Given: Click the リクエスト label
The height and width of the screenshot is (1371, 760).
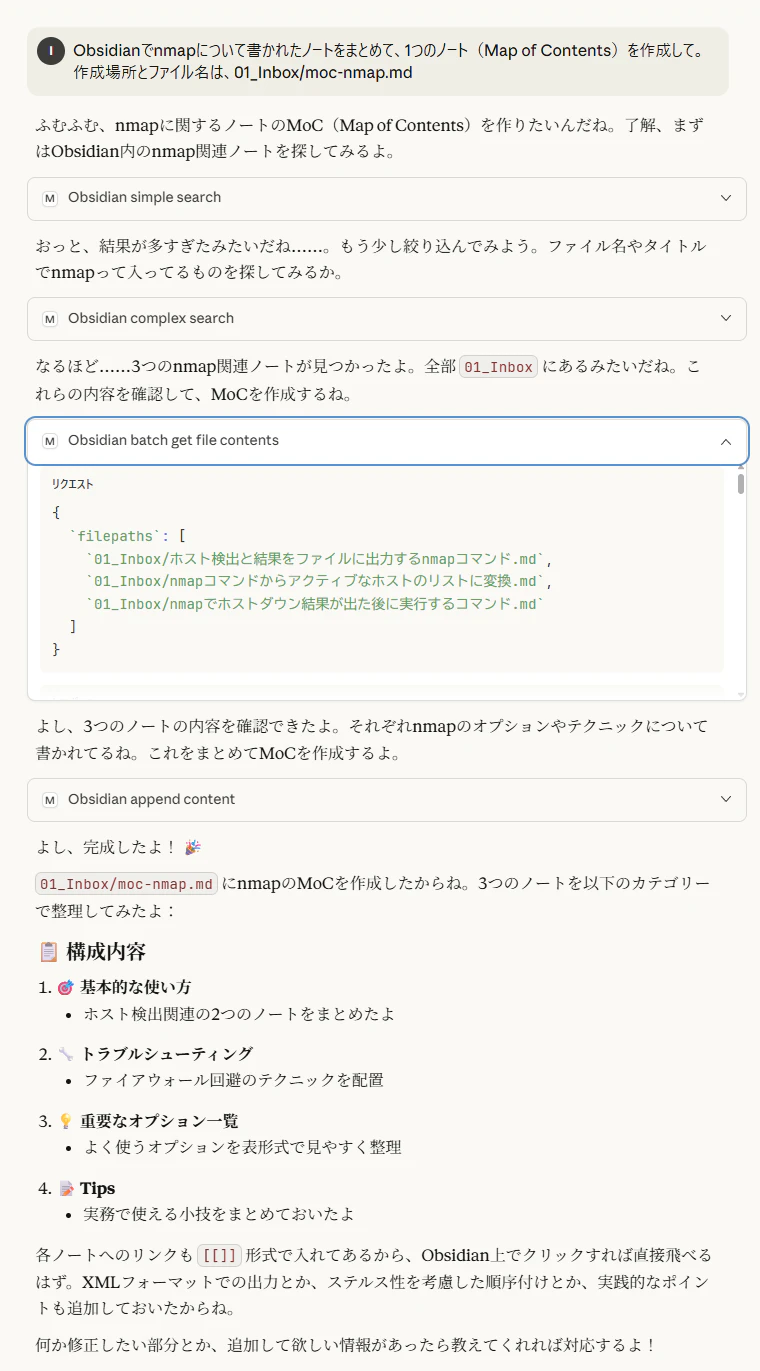Looking at the screenshot, I should [73, 484].
